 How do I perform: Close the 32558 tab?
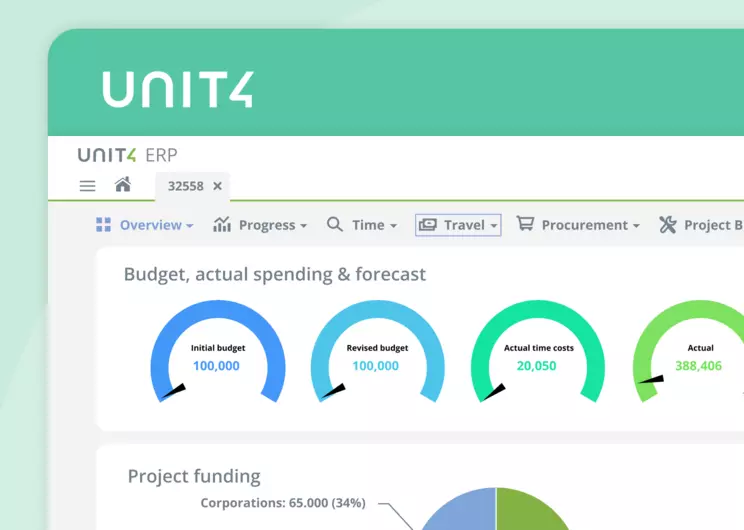coord(217,186)
